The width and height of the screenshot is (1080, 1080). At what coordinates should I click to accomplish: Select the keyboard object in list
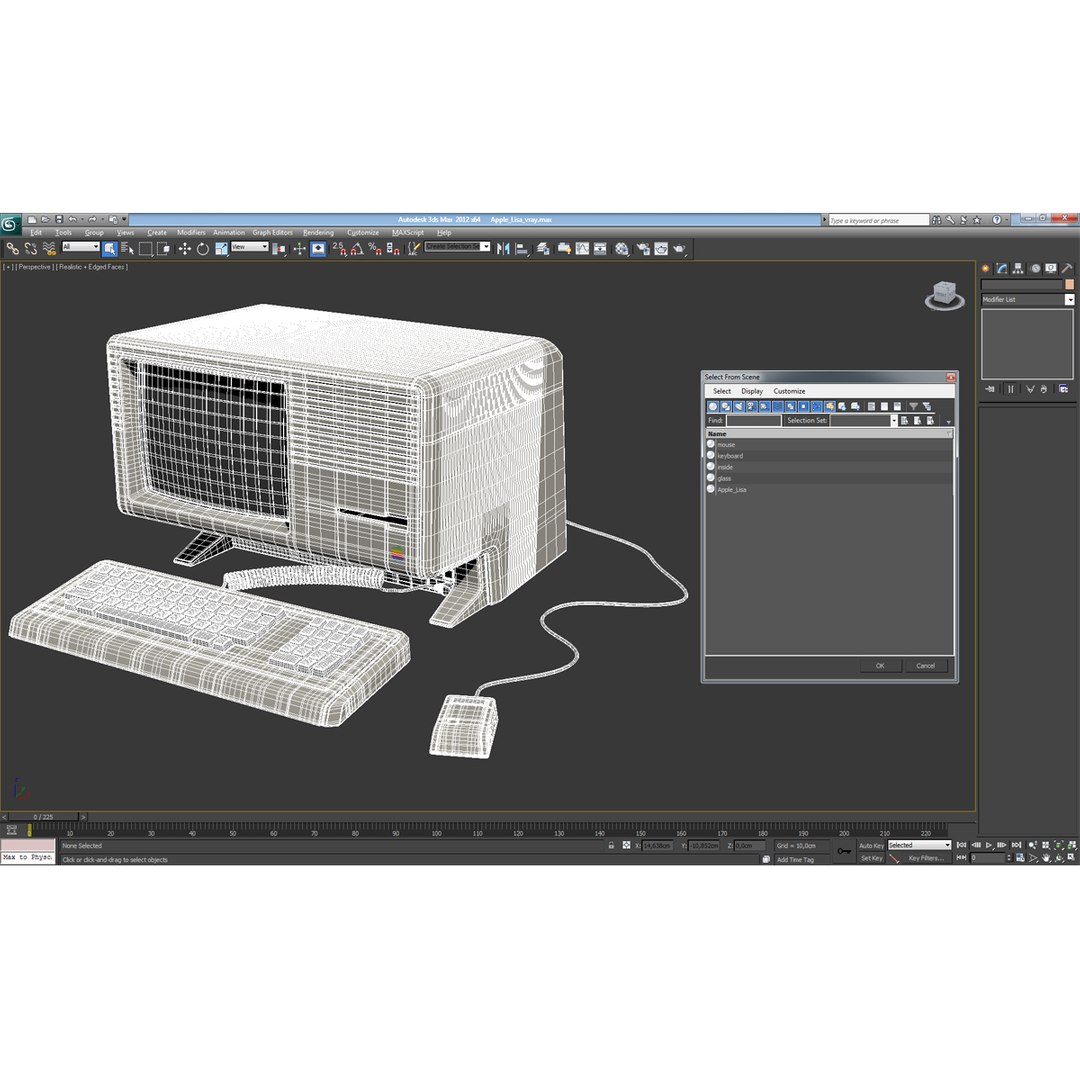click(x=829, y=456)
